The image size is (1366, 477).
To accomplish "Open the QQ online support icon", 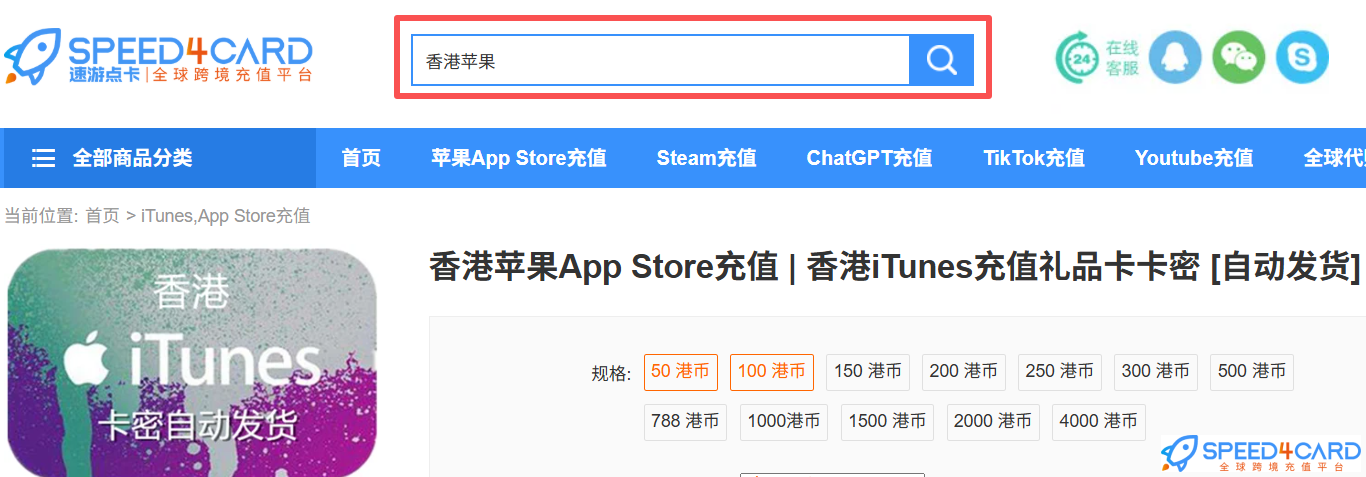I will [x=1175, y=57].
